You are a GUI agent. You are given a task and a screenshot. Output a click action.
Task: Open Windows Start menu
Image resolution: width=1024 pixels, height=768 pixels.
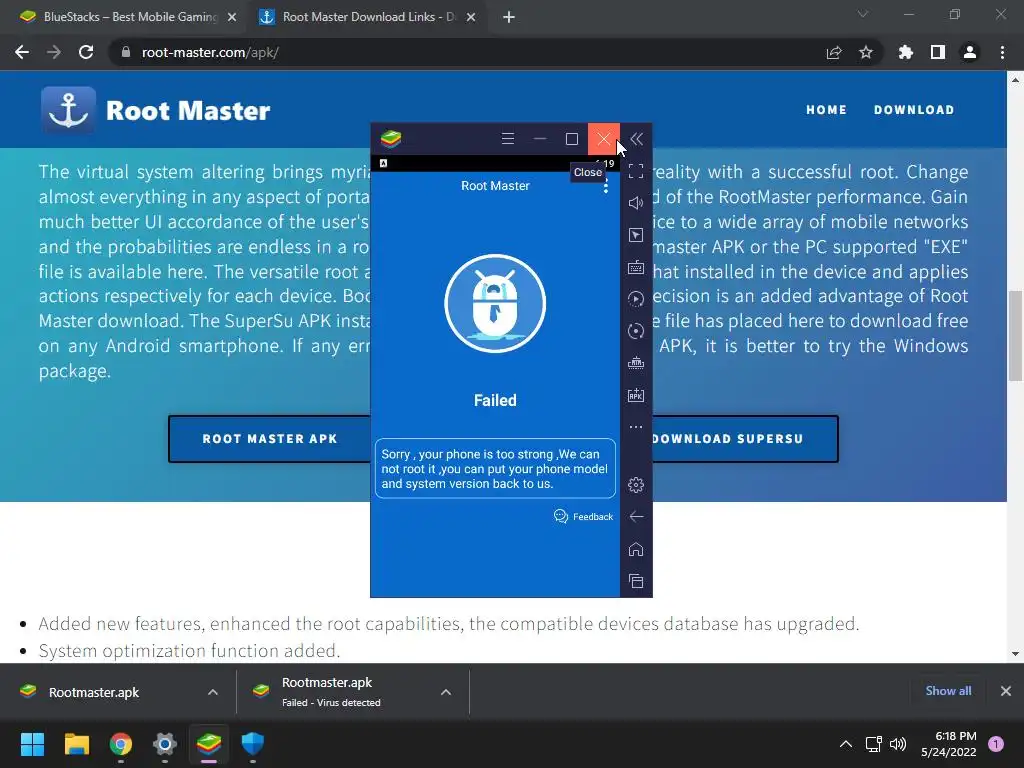32,744
